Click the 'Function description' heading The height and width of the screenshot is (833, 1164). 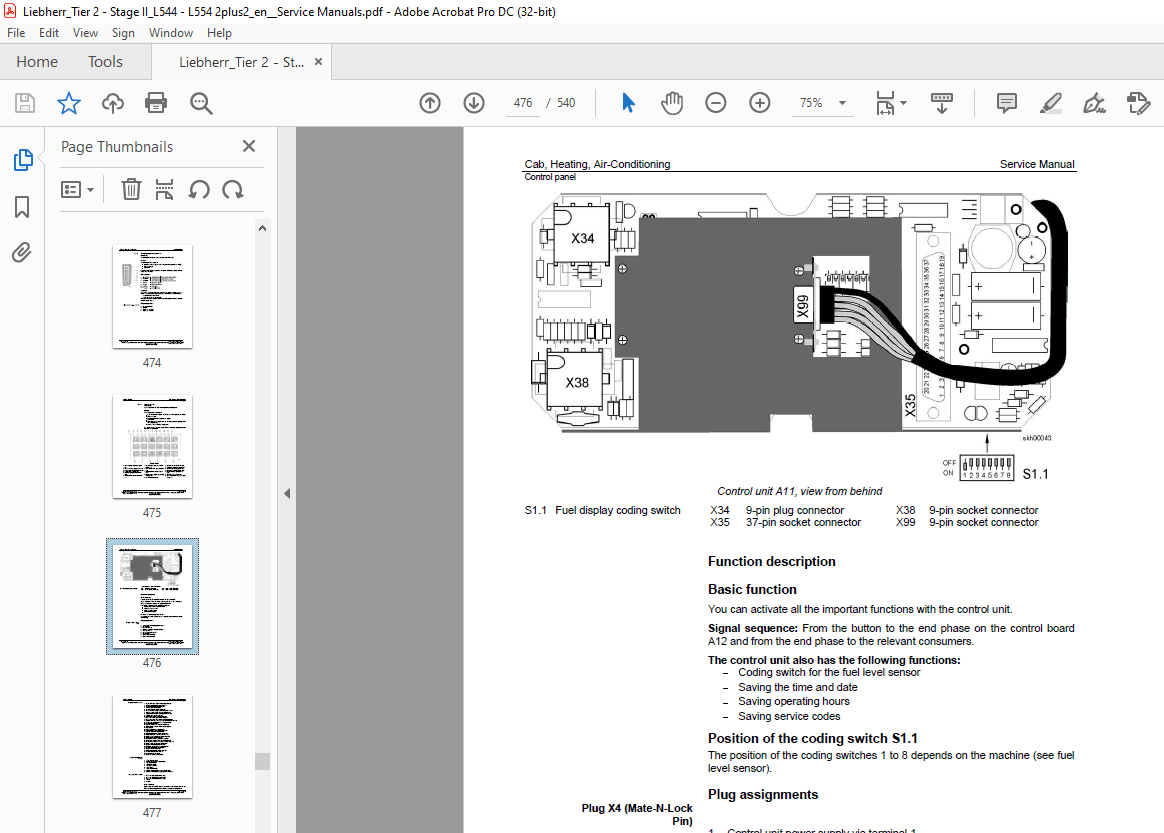click(771, 562)
